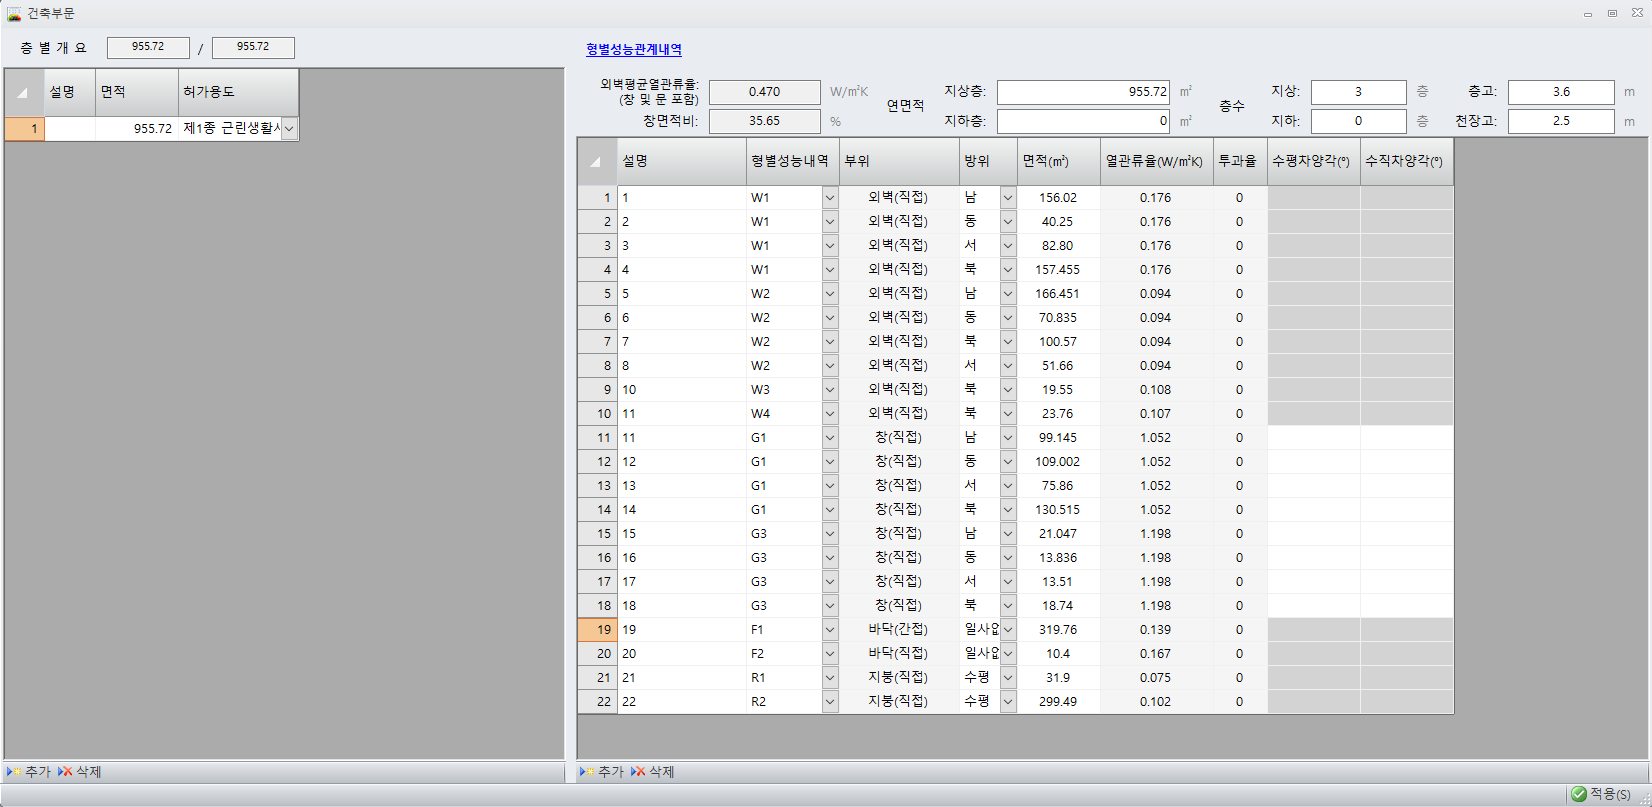The width and height of the screenshot is (1652, 807).
Task: Click the 층고 input field showing 3.6
Action: (x=1560, y=92)
